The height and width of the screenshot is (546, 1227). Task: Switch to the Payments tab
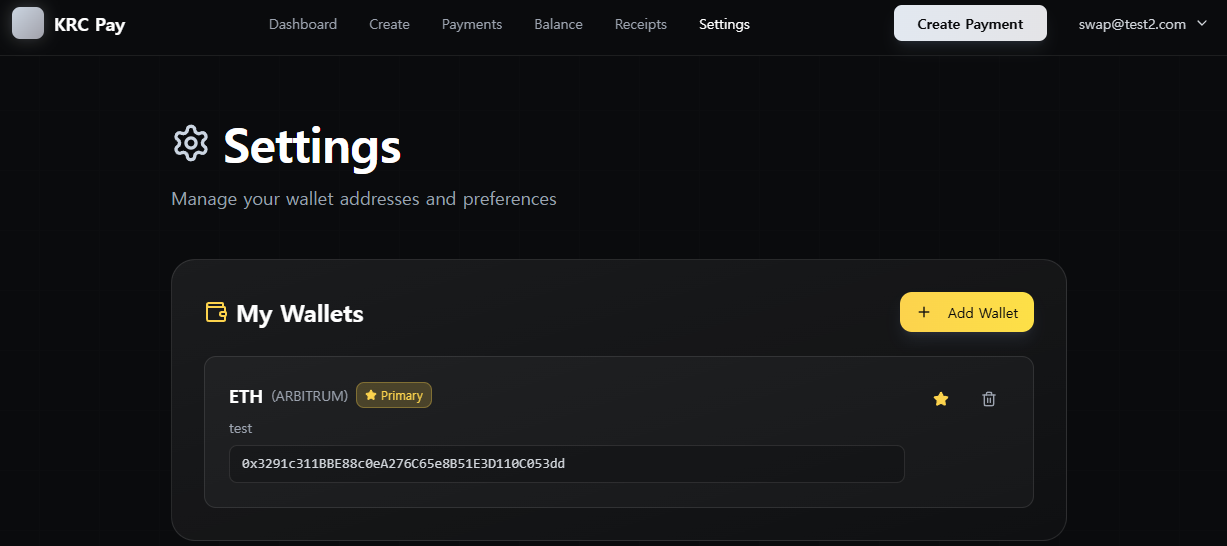point(472,24)
